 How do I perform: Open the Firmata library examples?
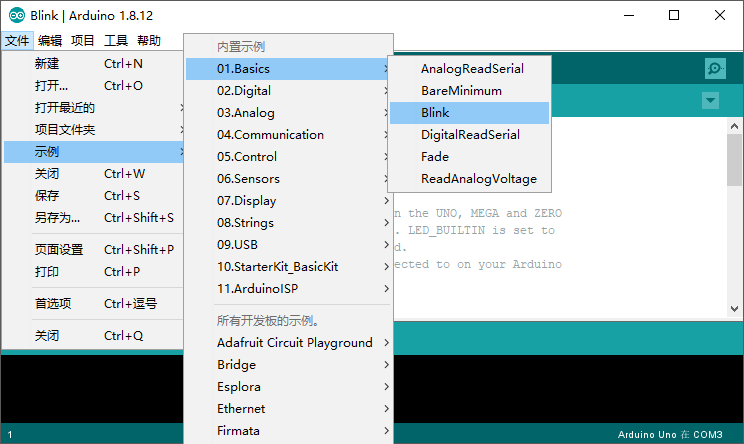(x=288, y=431)
